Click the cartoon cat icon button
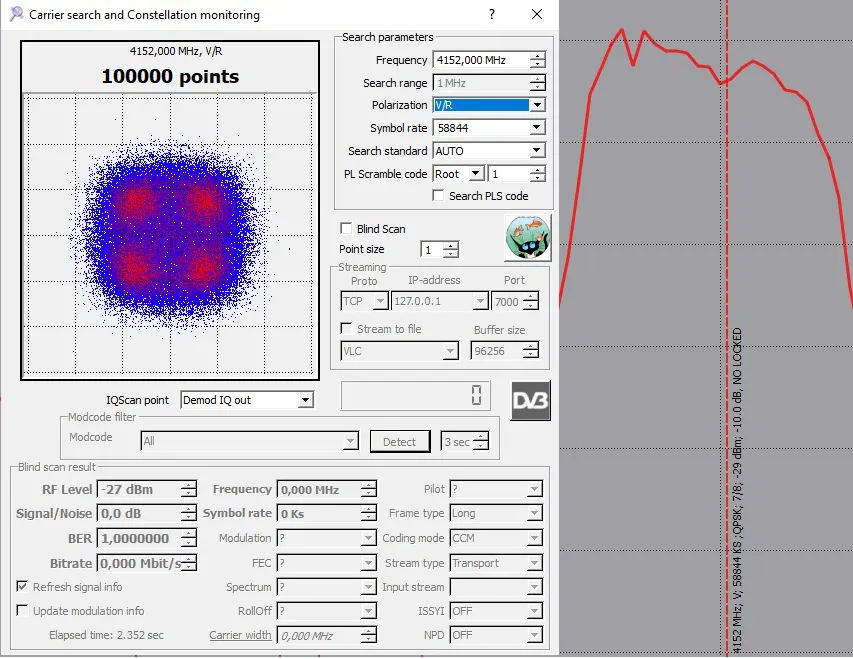Image resolution: width=853 pixels, height=659 pixels. [x=527, y=238]
